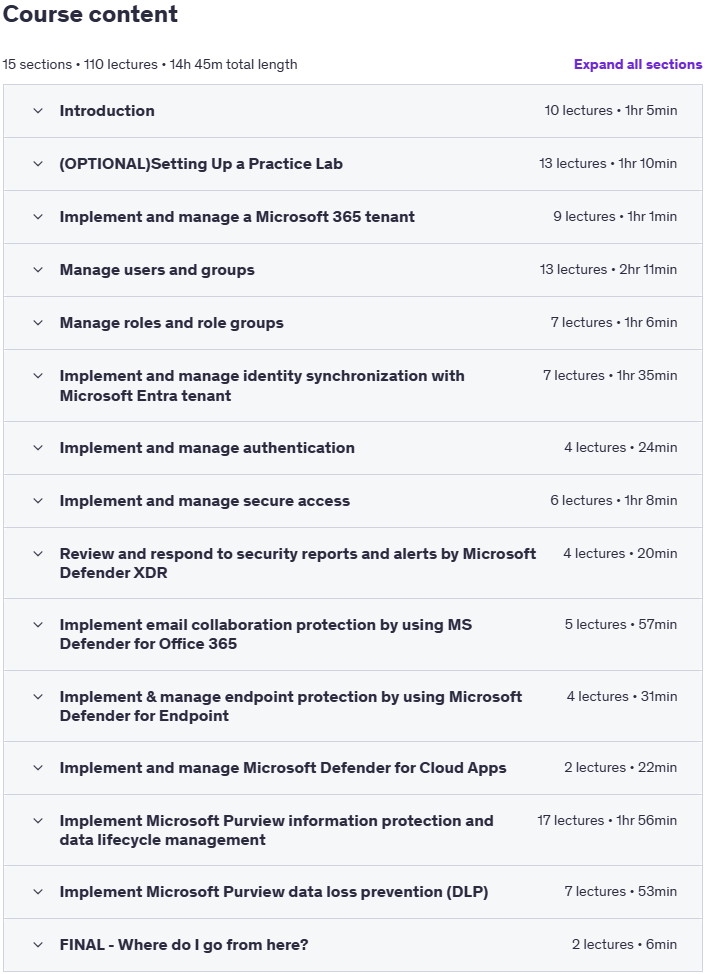Select 'Implement & manage endpoint protection' title
The width and height of the screenshot is (707, 974).
point(291,706)
